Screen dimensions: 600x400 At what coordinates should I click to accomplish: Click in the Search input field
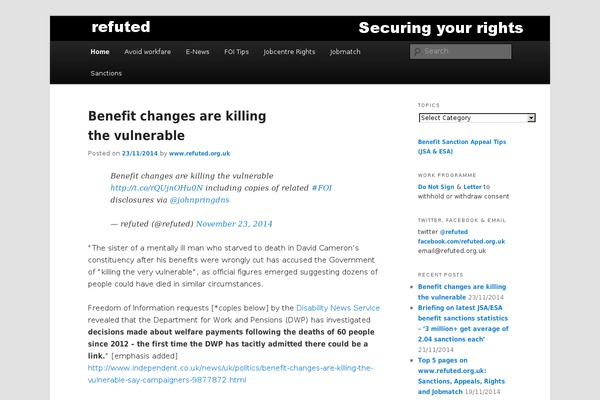(465, 51)
